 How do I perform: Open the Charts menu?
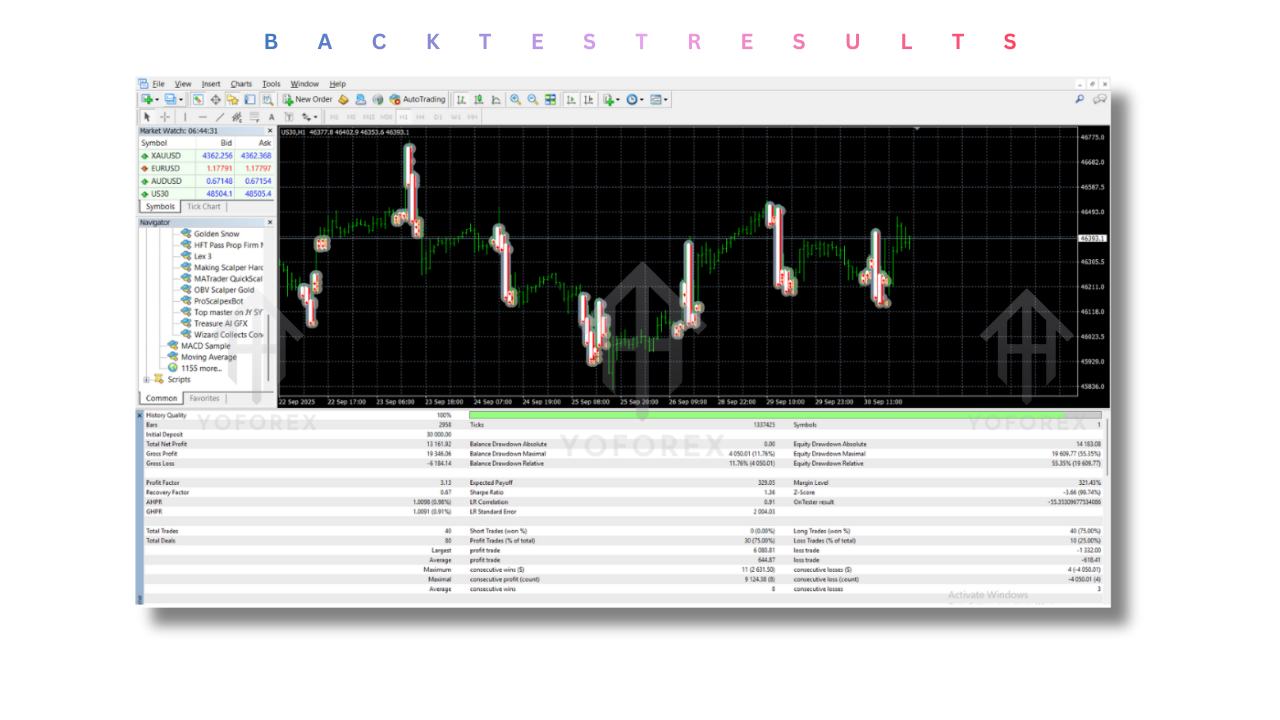241,84
